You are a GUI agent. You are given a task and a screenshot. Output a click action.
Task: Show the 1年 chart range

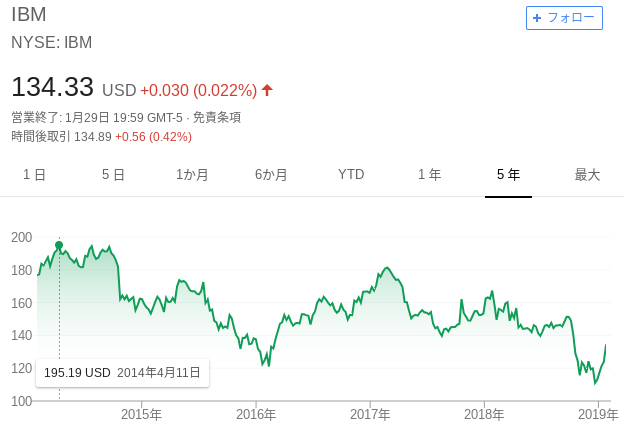tap(429, 174)
